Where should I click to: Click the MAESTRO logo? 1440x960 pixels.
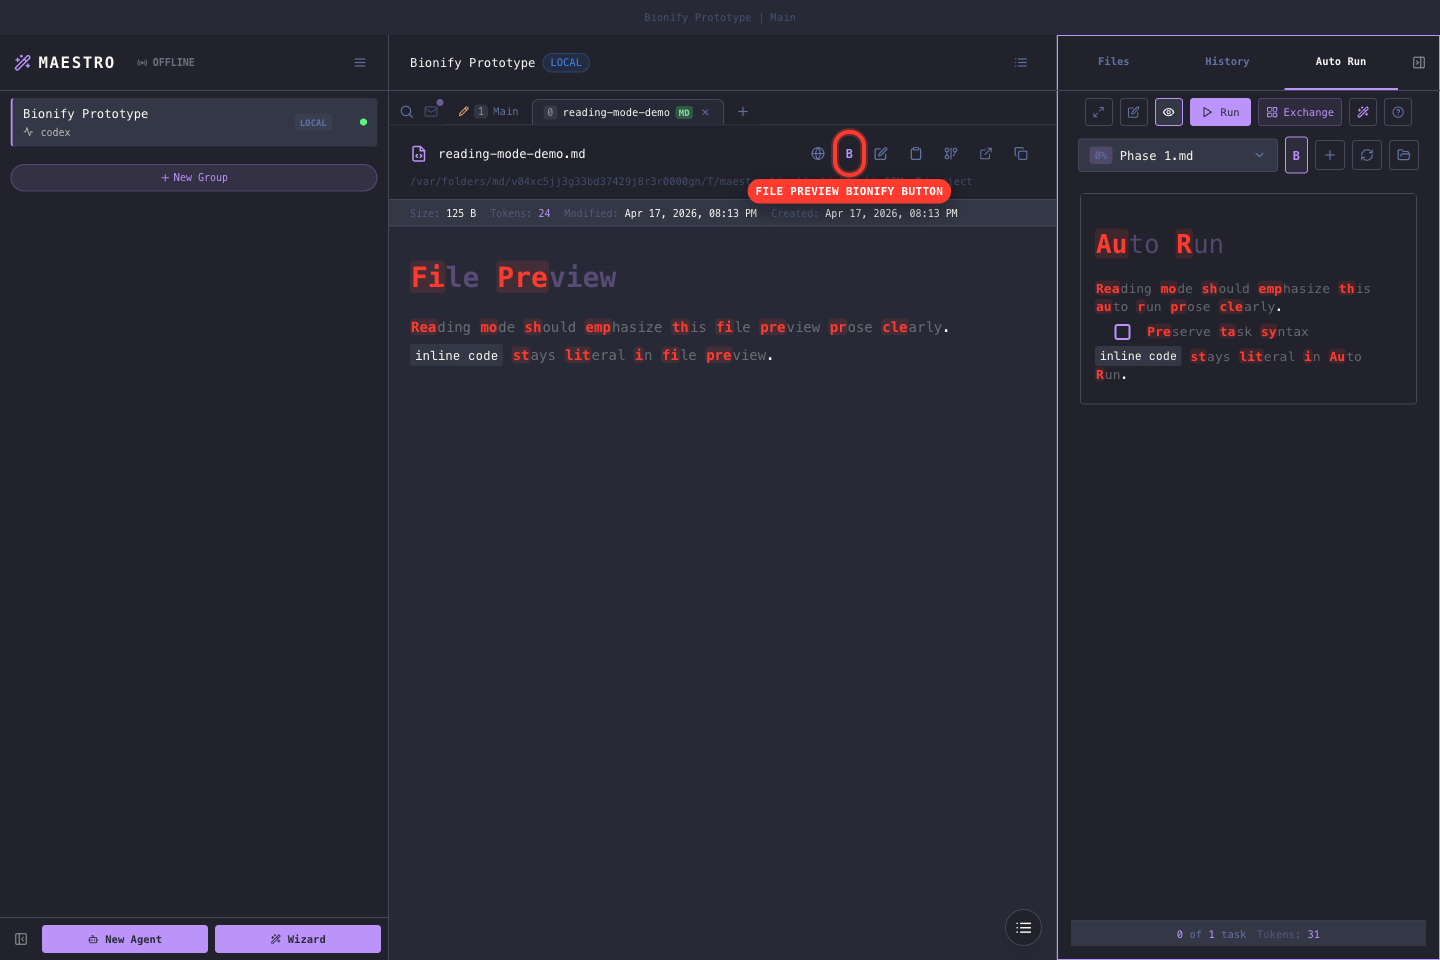[x=65, y=62]
